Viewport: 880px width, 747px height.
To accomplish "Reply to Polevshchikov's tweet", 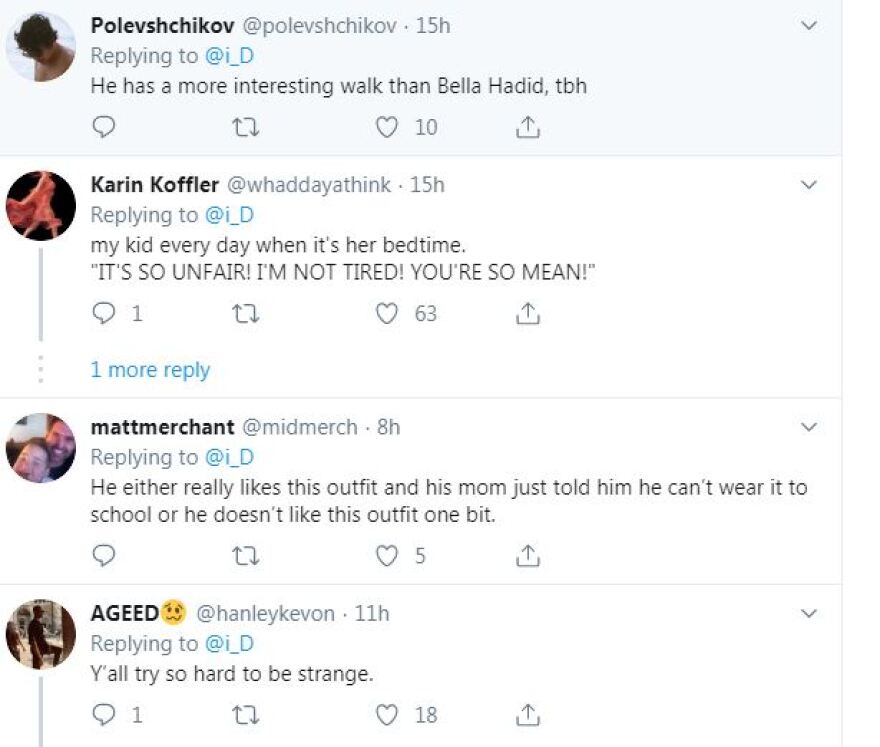I will click(x=104, y=127).
